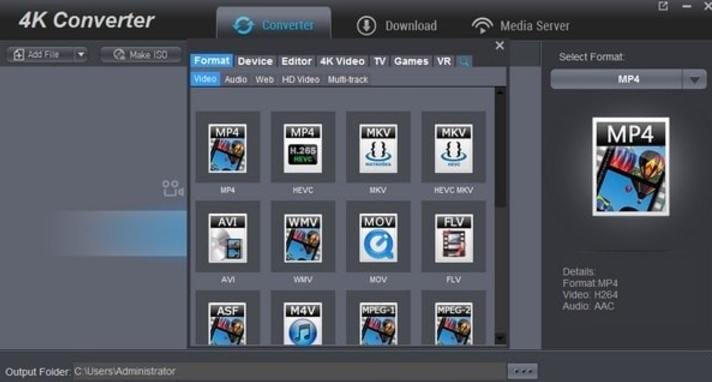This screenshot has height=382, width=712.
Task: Select the Video sub-tab
Action: tap(205, 79)
